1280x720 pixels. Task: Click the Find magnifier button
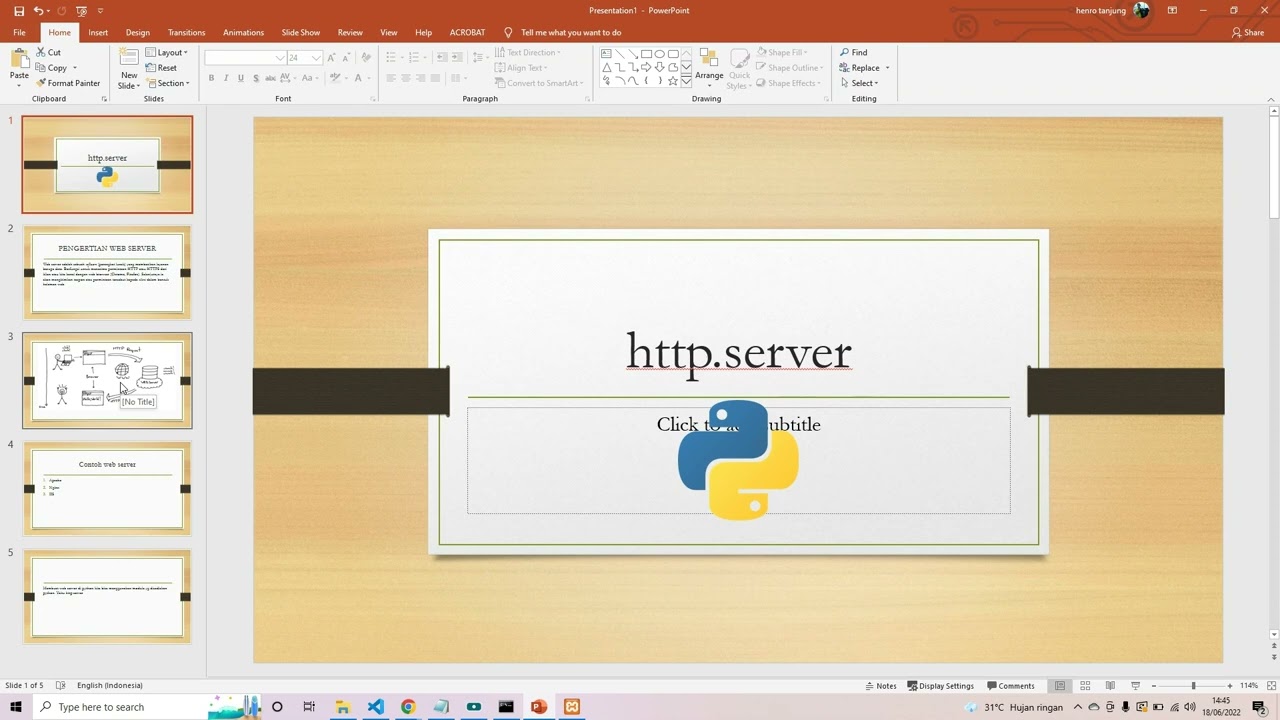click(x=854, y=52)
